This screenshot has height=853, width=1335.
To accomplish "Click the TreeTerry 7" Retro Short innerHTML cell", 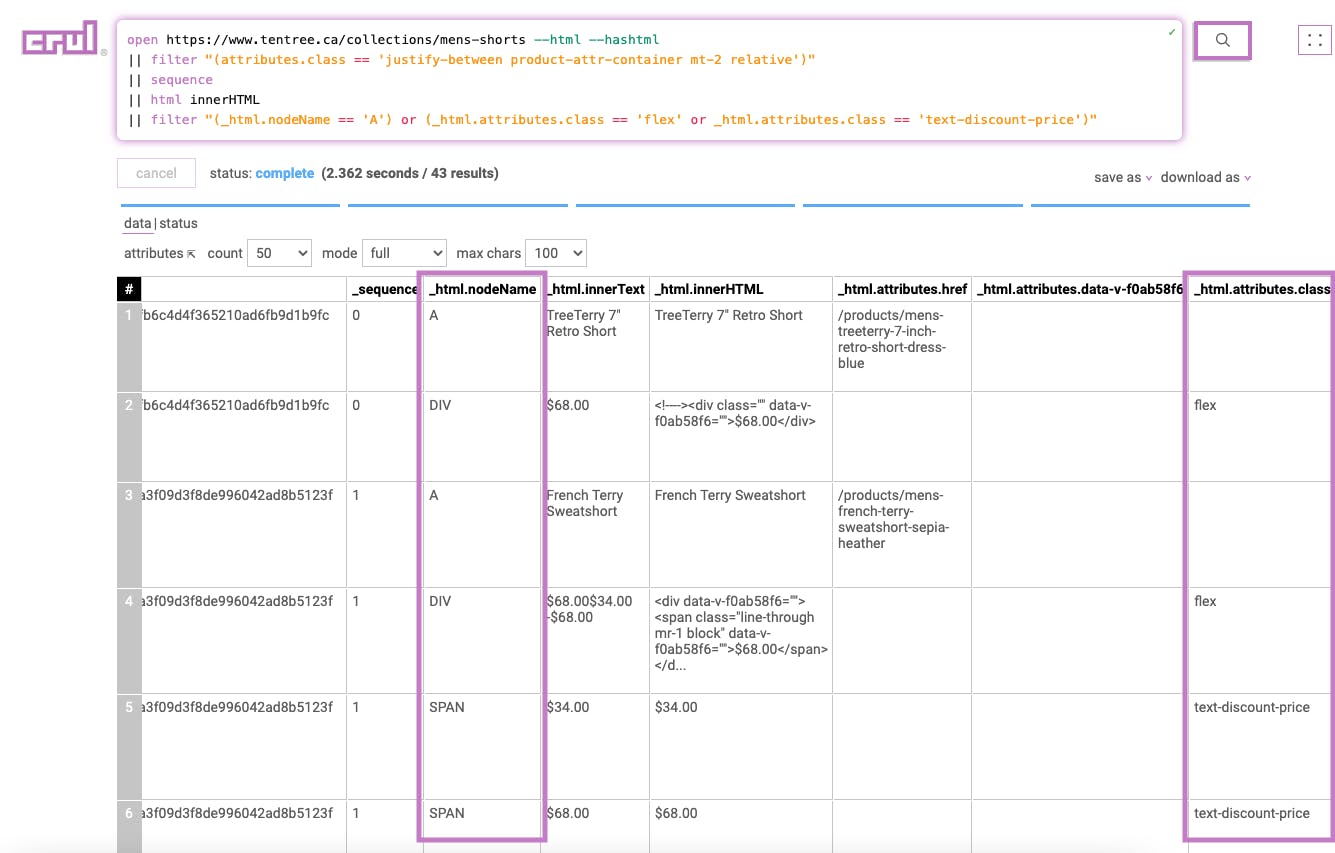I will click(x=741, y=346).
